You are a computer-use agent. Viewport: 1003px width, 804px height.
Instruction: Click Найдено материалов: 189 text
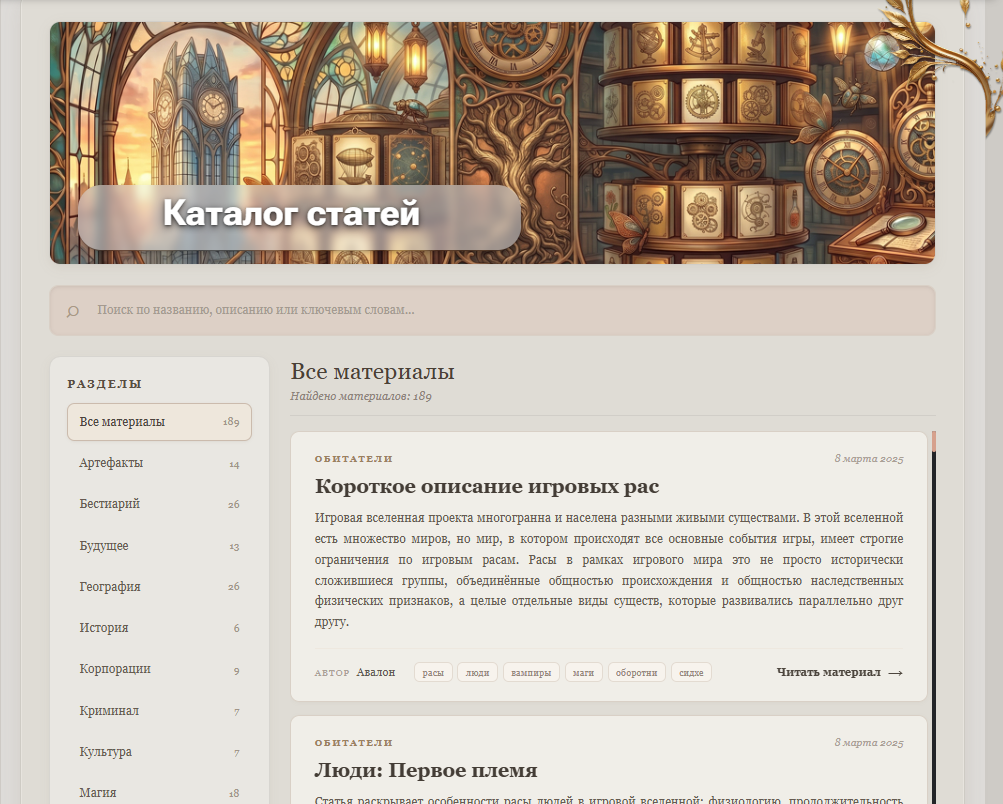(x=361, y=396)
